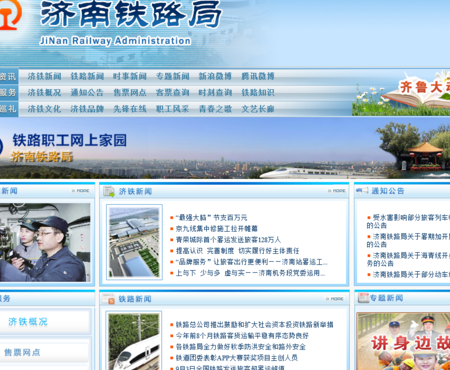The height and width of the screenshot is (370, 450).
Task: Open headline 青荣城际首个暑运发送旅客128万人
Action: [x=228, y=240]
